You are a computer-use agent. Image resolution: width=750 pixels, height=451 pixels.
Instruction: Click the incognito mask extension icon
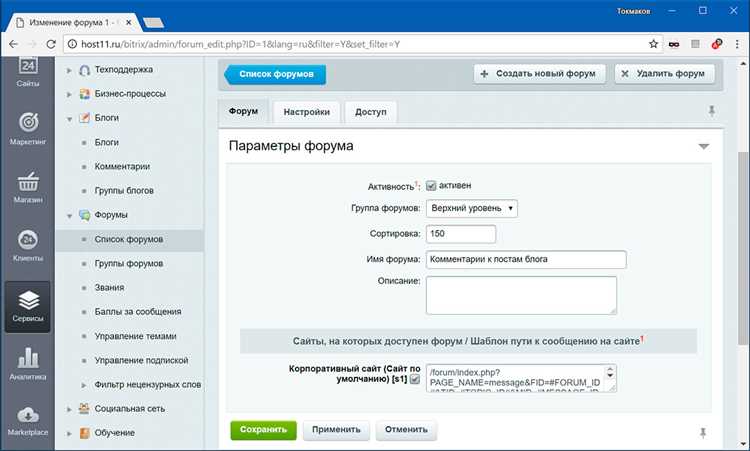pos(674,44)
